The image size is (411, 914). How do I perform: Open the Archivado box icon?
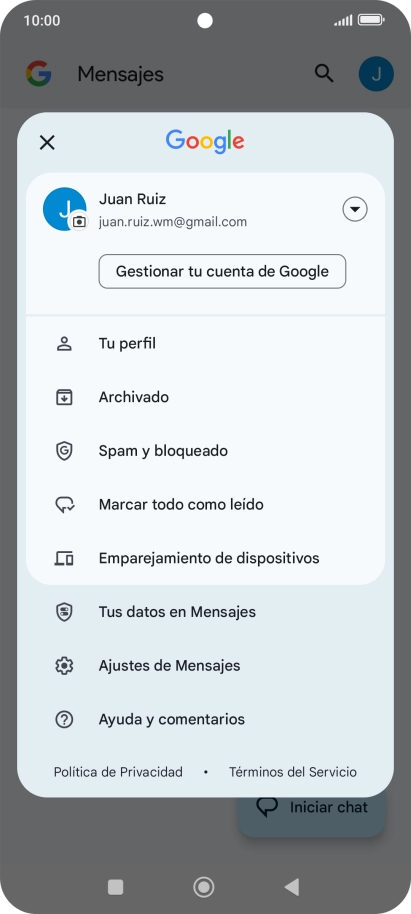[x=64, y=397]
